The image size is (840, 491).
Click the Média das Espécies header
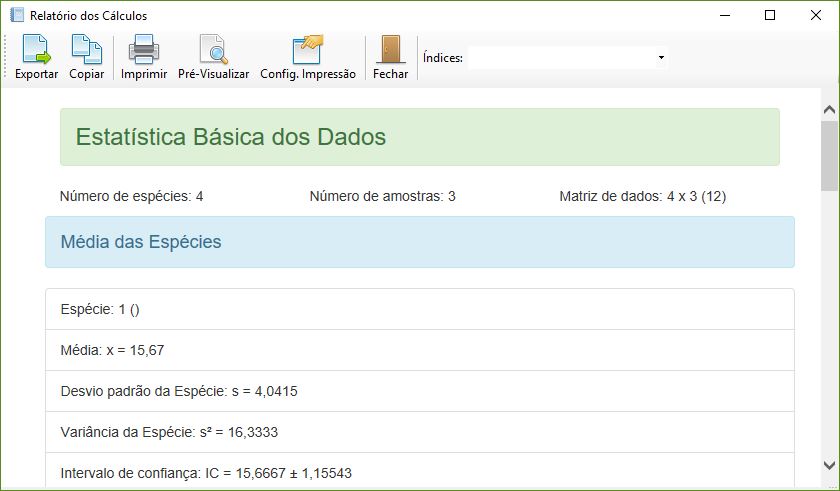[419, 242]
